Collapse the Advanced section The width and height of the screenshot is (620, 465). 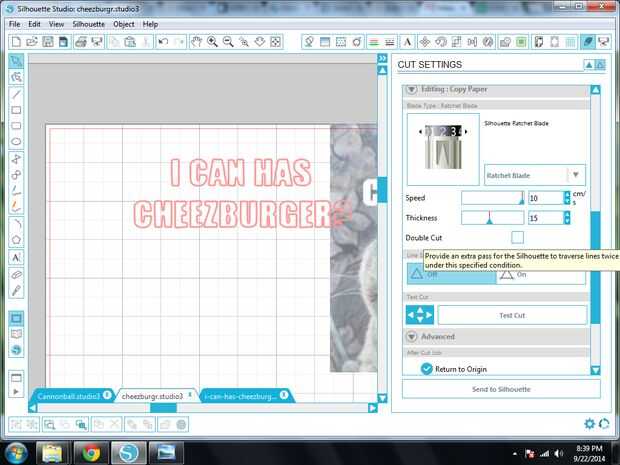tap(411, 336)
